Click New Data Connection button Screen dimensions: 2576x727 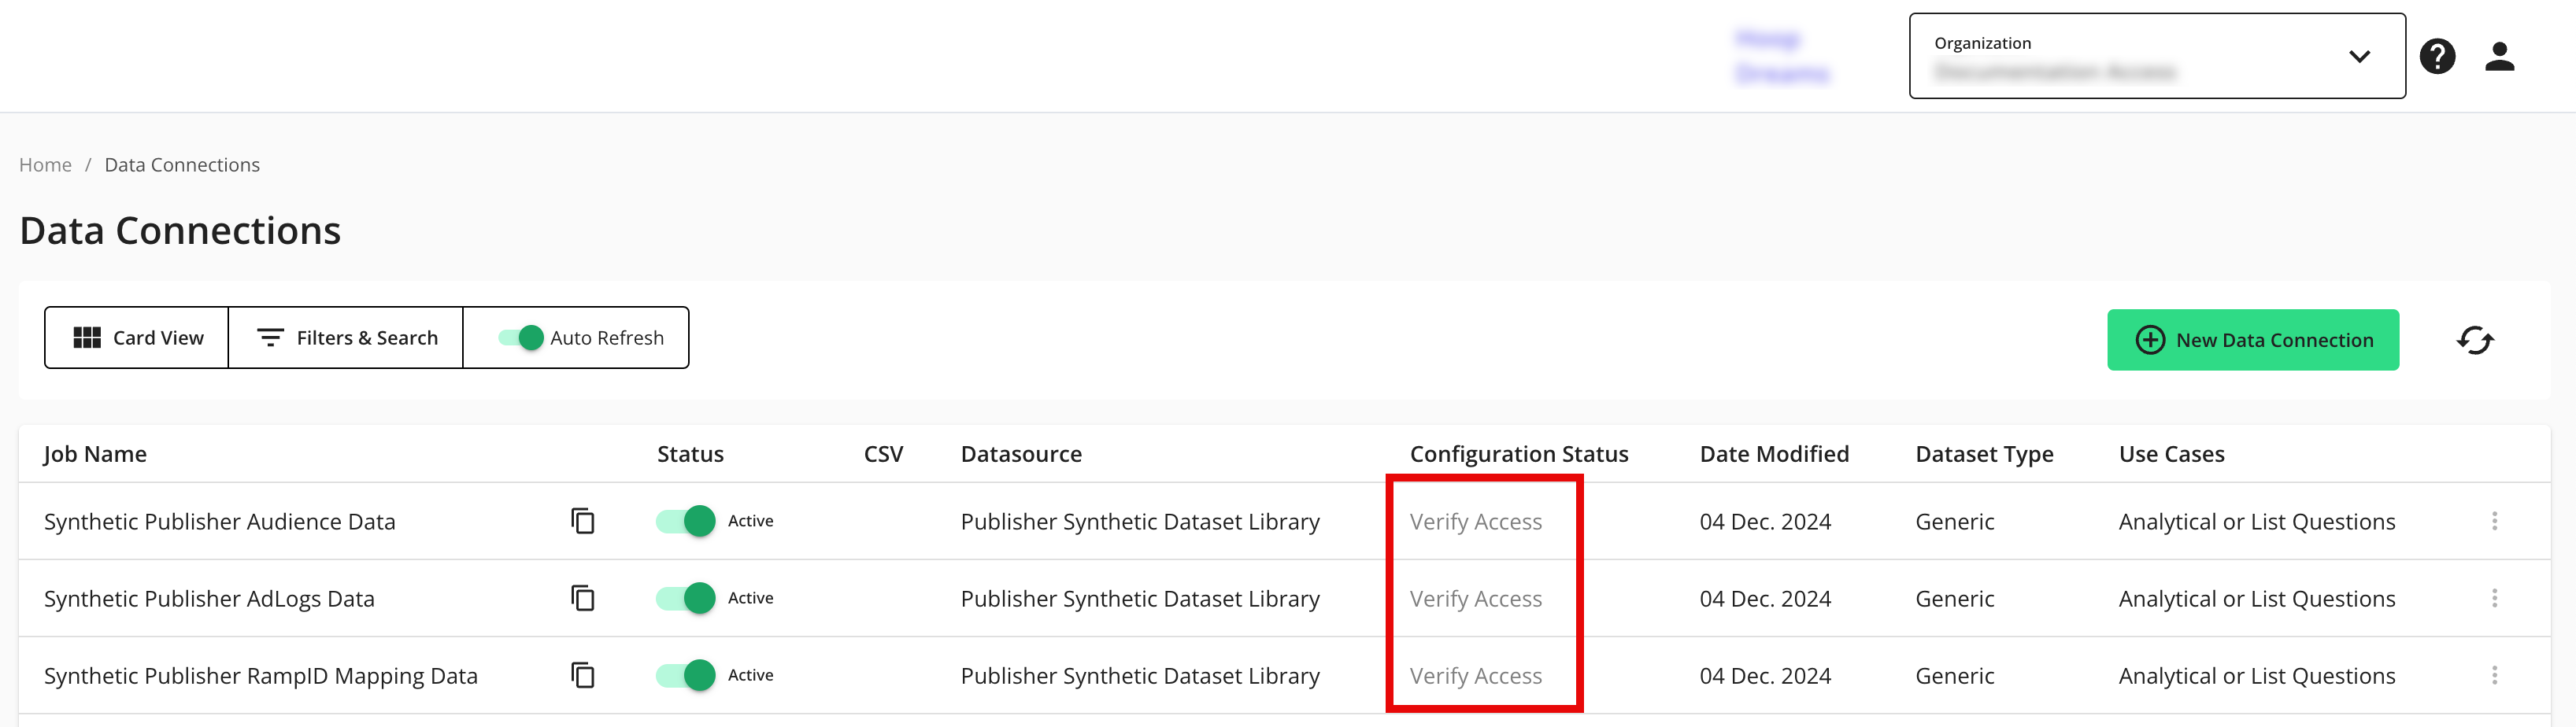point(2252,340)
